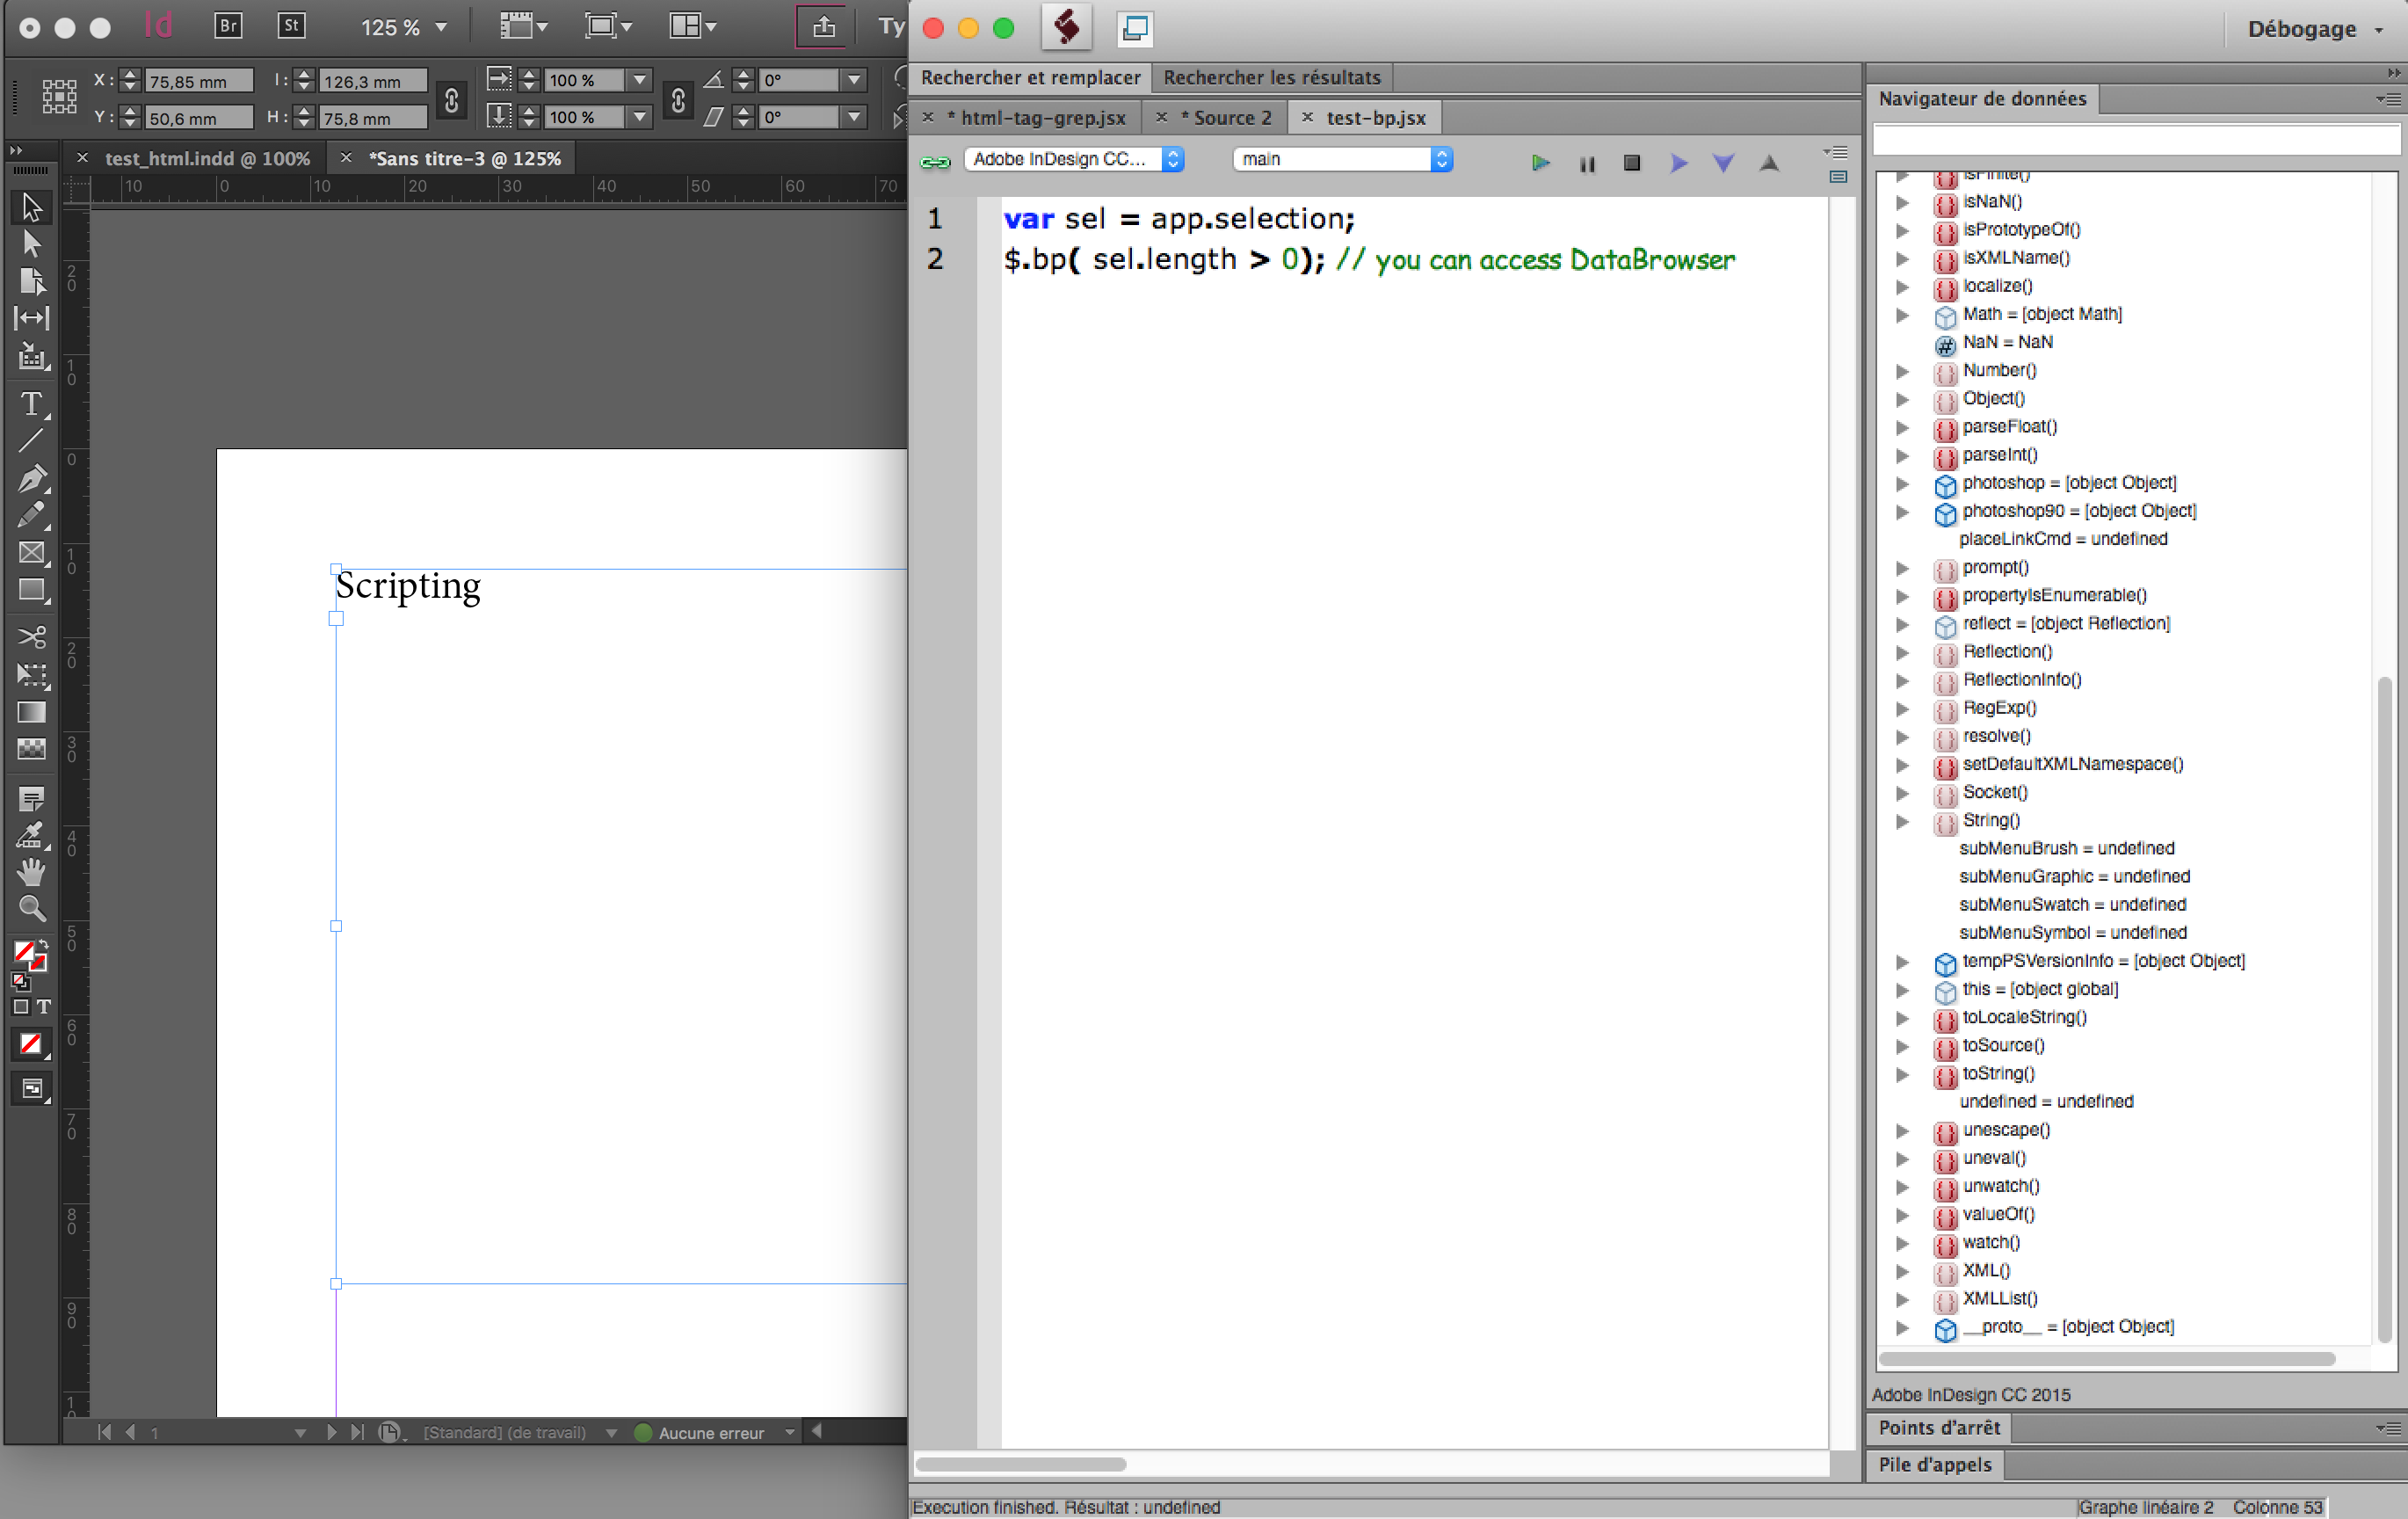Open the Screen Mode dropdown

click(x=608, y=27)
